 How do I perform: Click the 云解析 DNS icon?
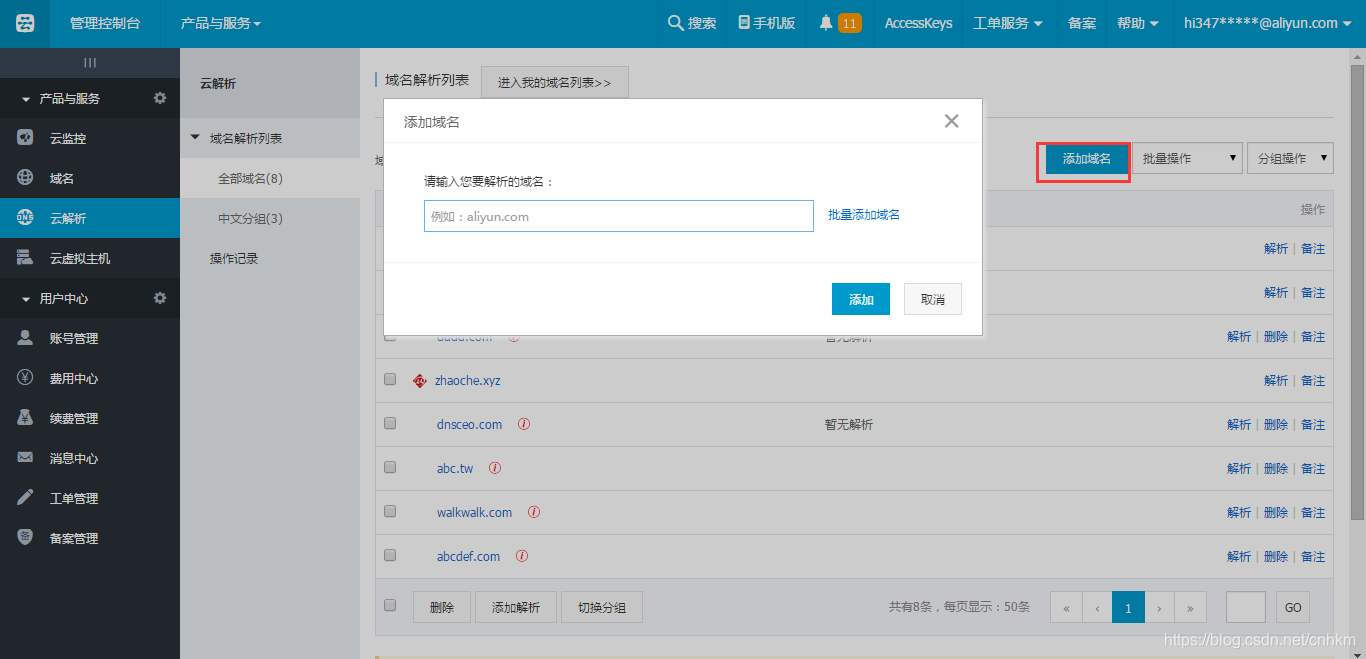click(25, 218)
